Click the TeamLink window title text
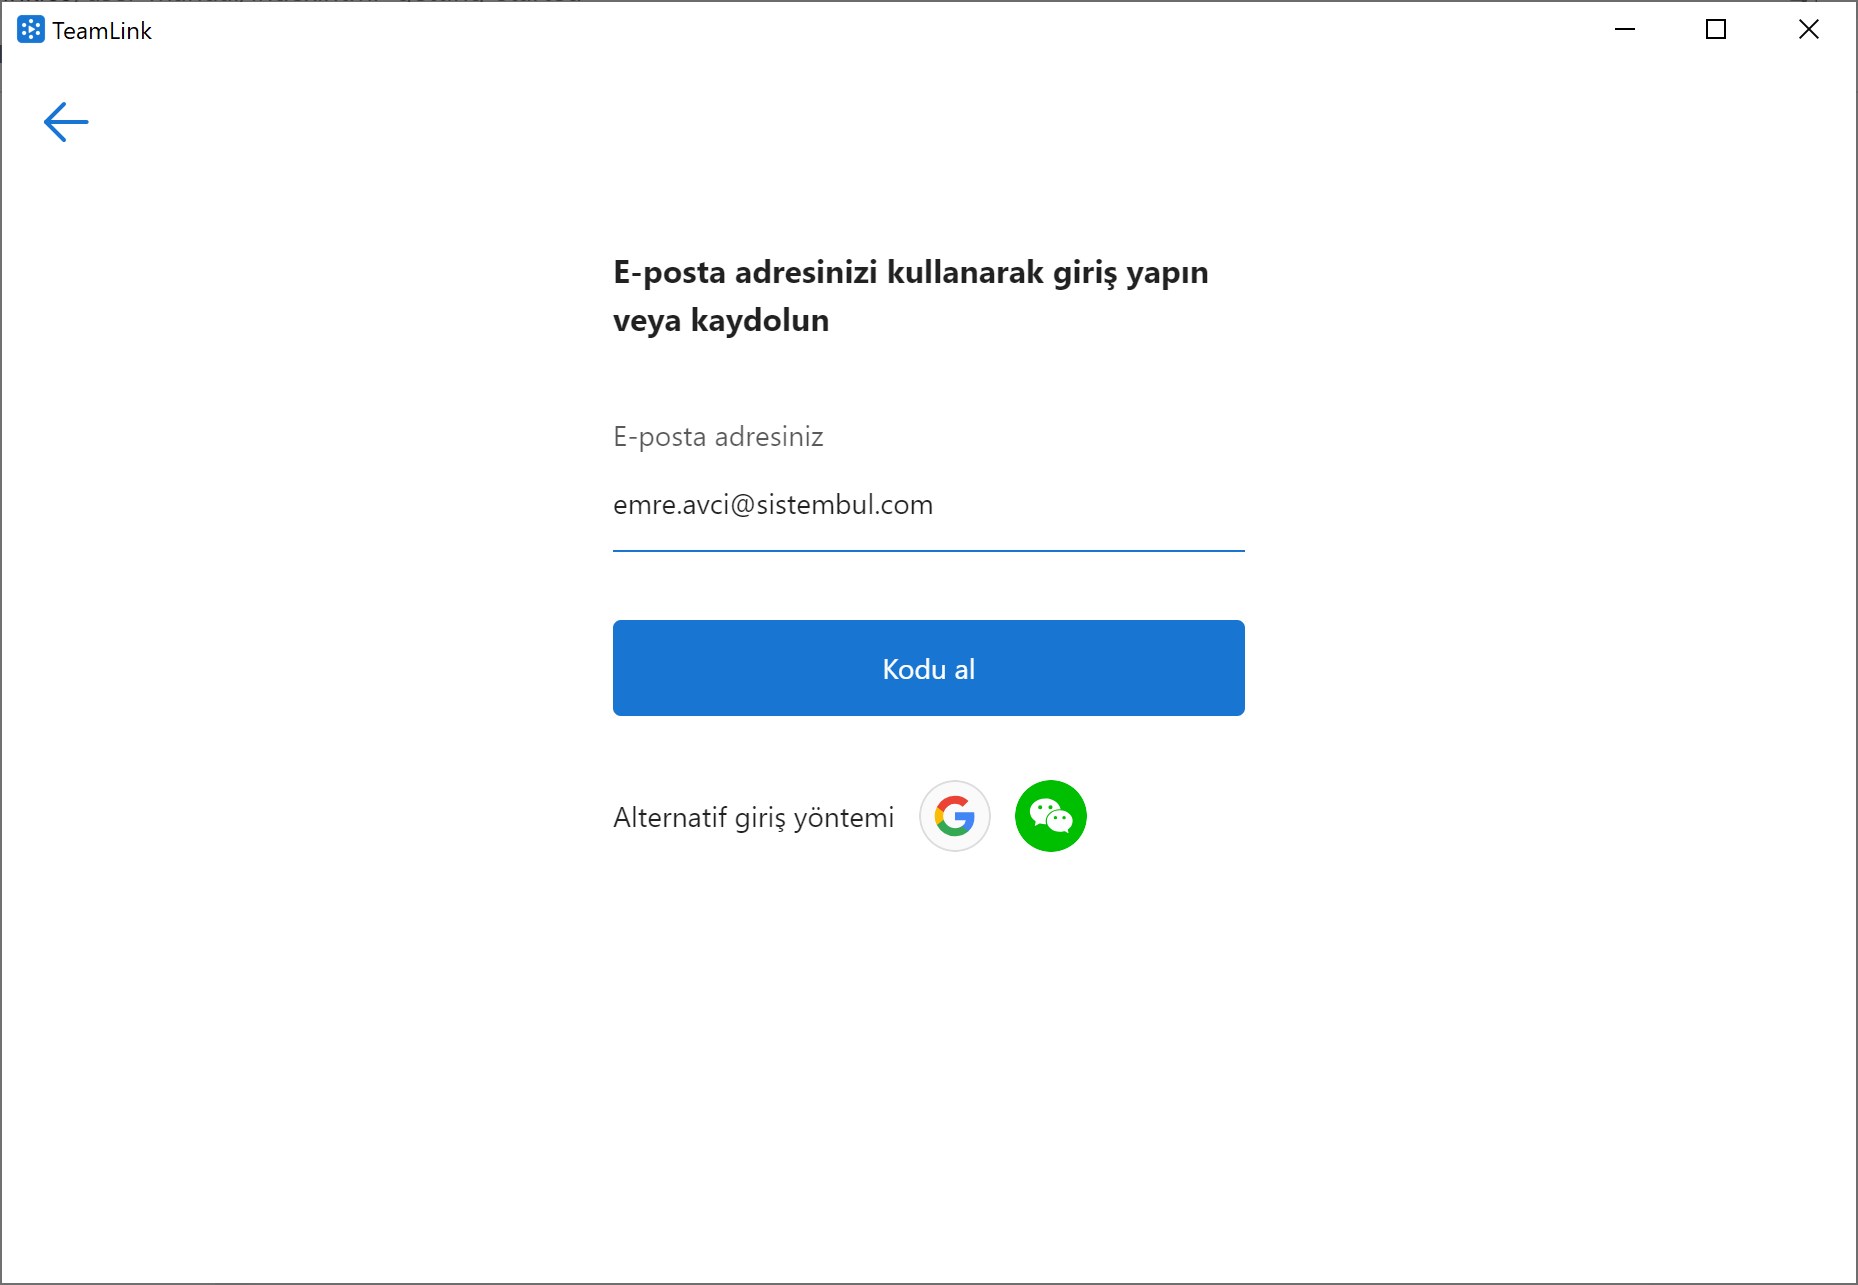The width and height of the screenshot is (1858, 1285). click(102, 31)
